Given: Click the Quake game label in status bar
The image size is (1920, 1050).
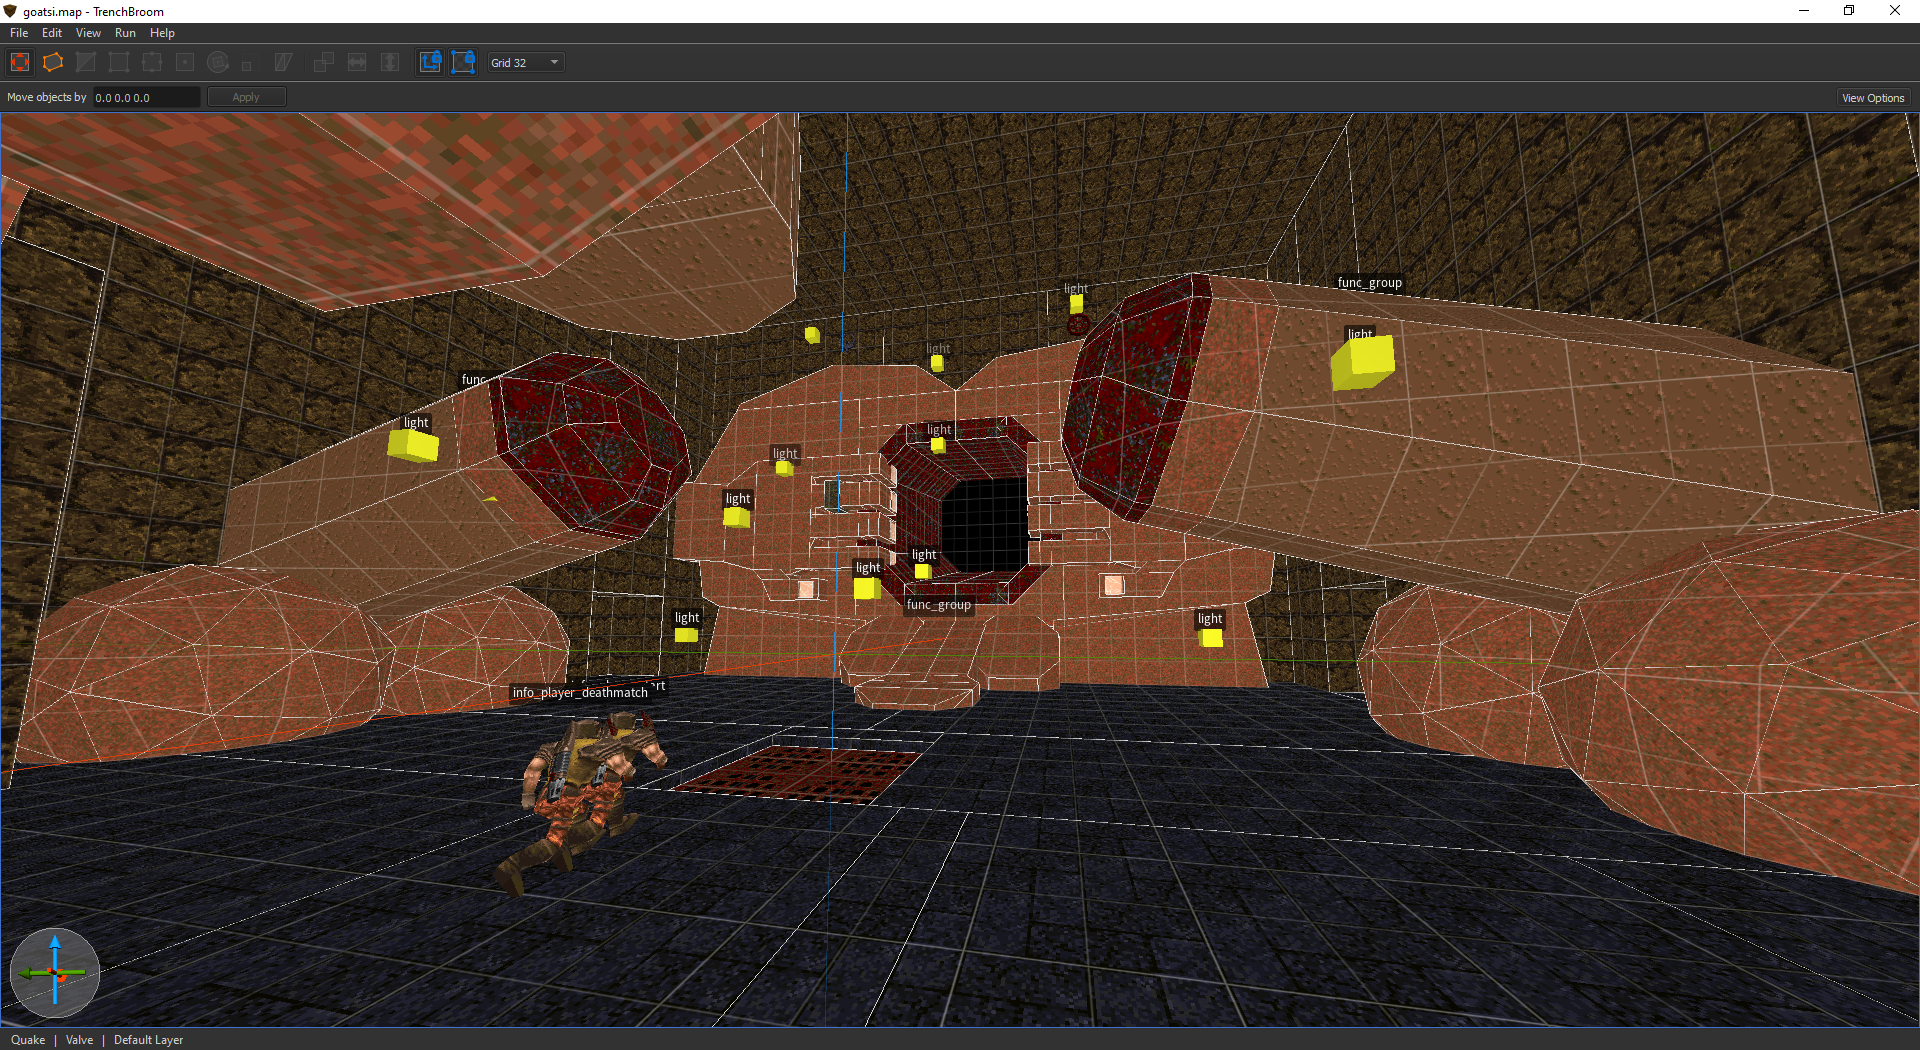Looking at the screenshot, I should [28, 1040].
